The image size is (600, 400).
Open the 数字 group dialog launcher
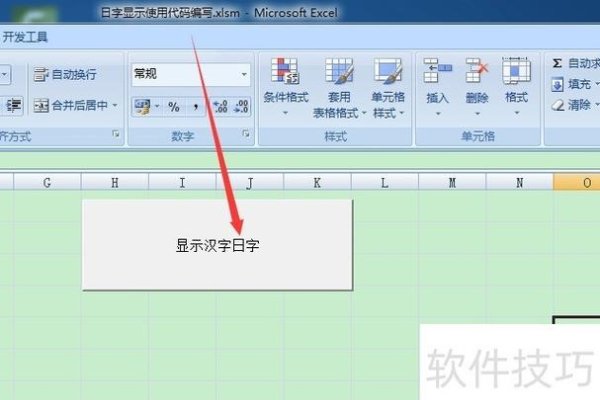(246, 134)
